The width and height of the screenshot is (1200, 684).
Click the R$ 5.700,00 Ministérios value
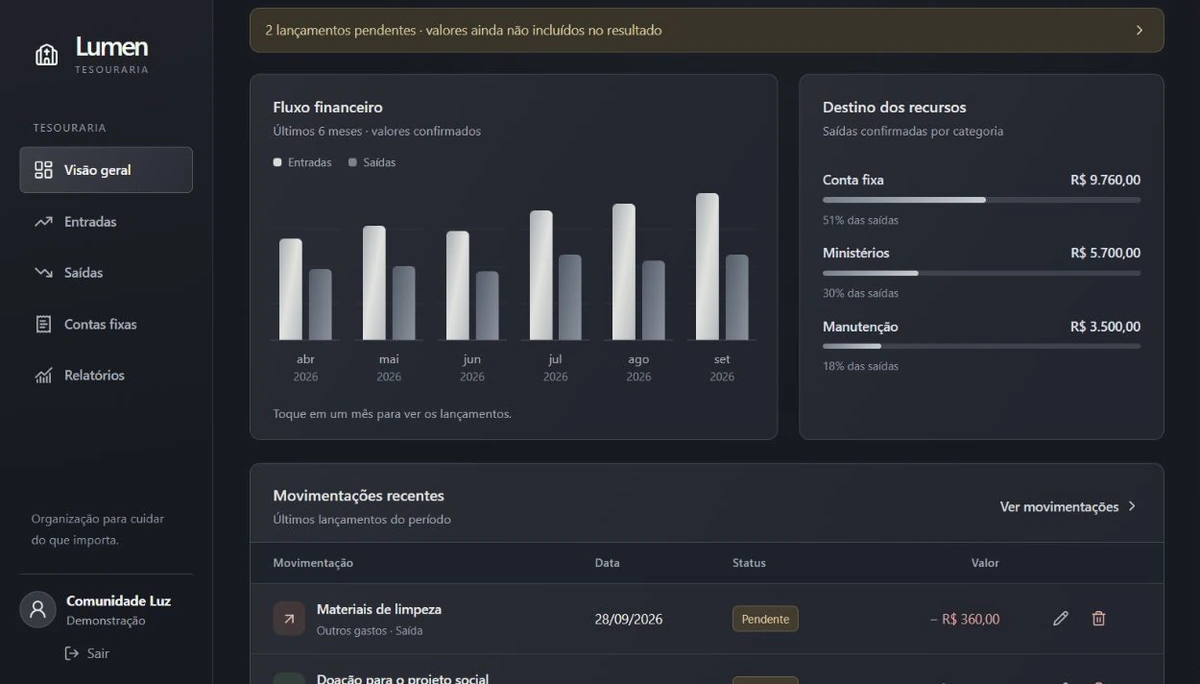point(1105,253)
